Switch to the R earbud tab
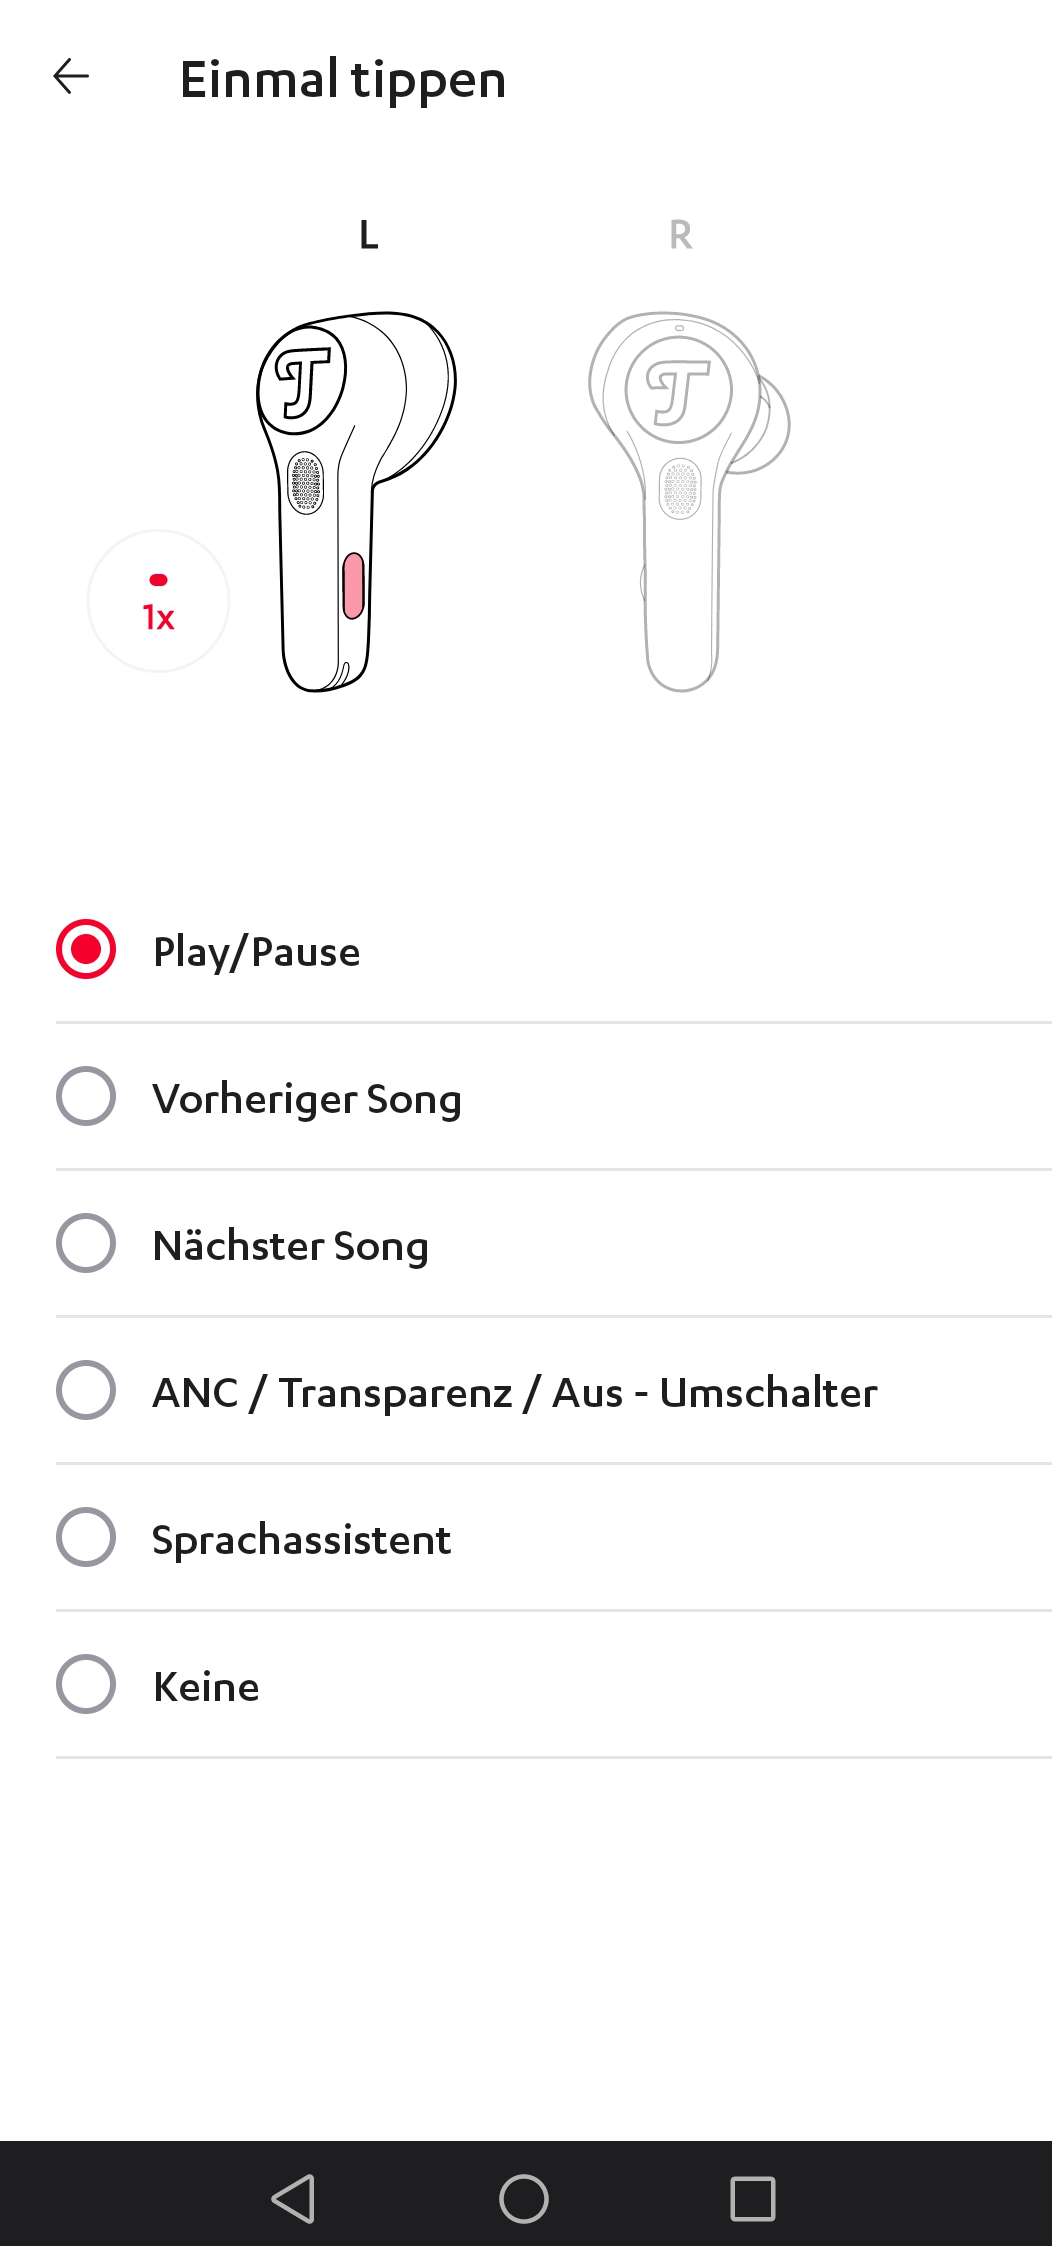Screen dimensions: 1052x2246 point(680,236)
